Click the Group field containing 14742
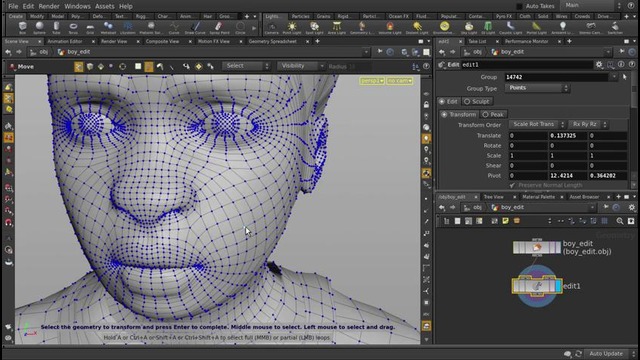640x360 pixels. [557, 77]
